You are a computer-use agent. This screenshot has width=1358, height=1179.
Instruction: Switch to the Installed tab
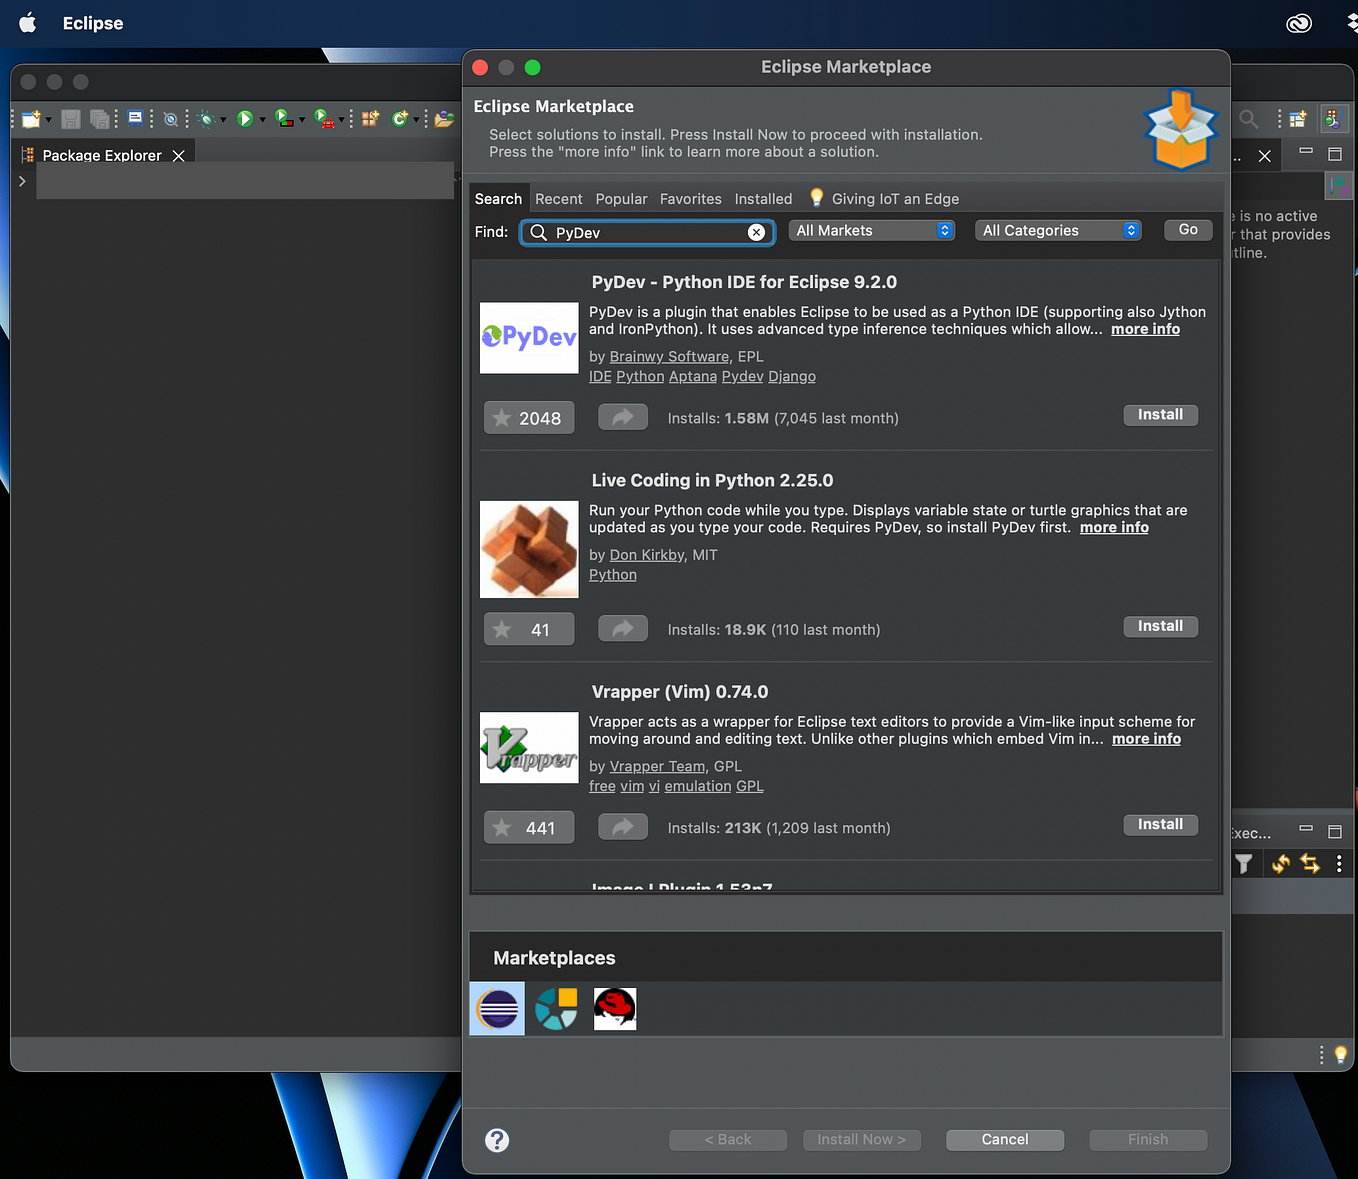763,199
